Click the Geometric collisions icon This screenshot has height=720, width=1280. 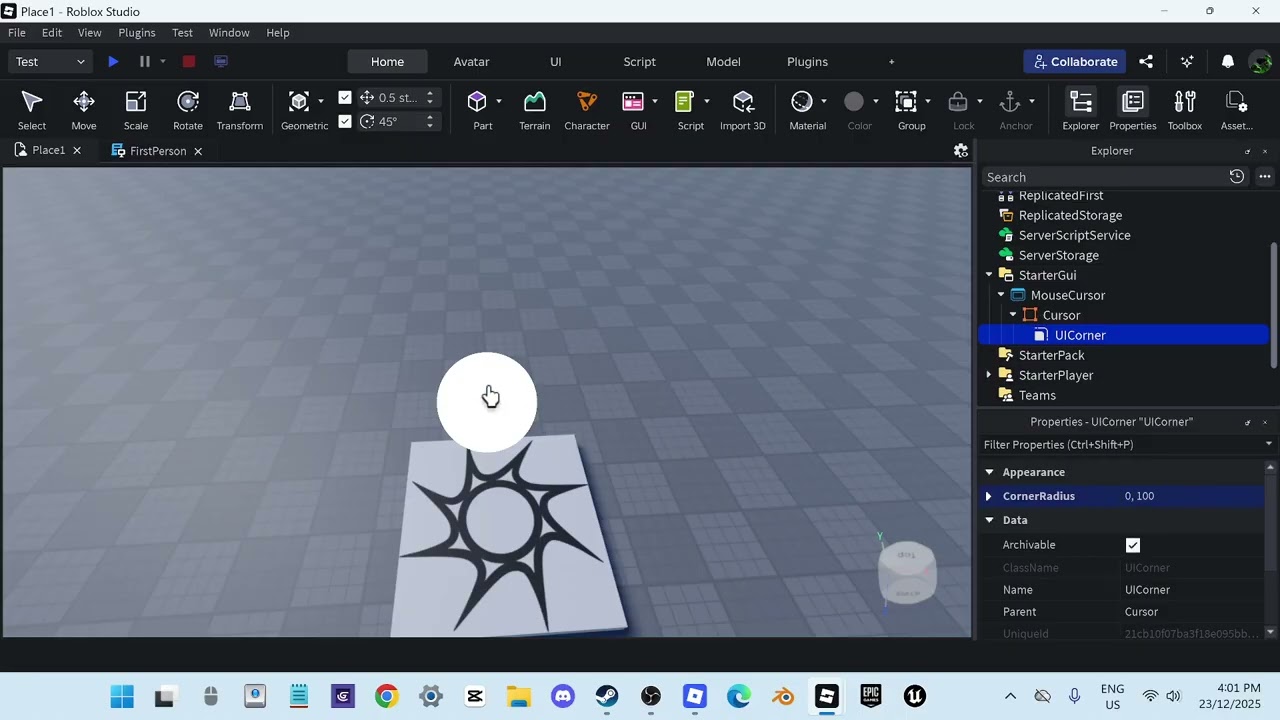[x=298, y=101]
